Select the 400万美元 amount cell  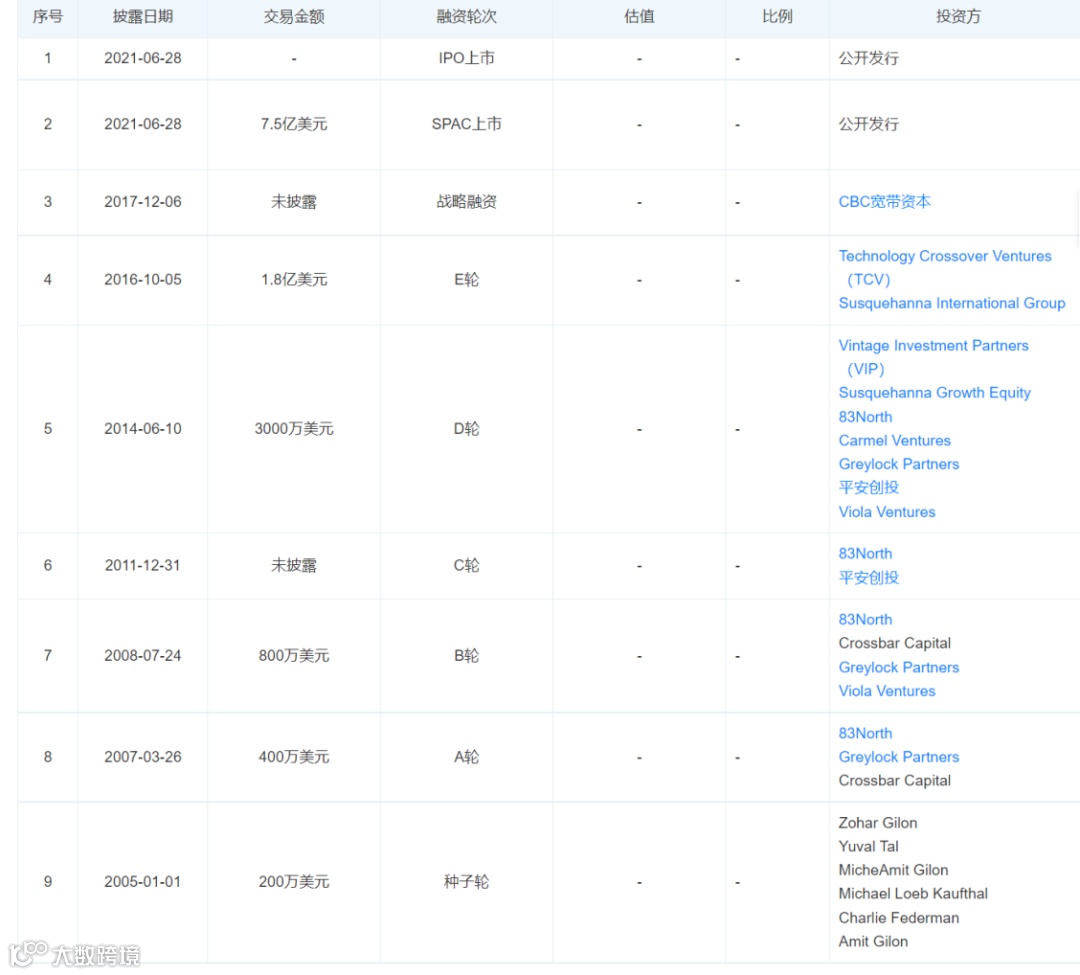tap(294, 757)
